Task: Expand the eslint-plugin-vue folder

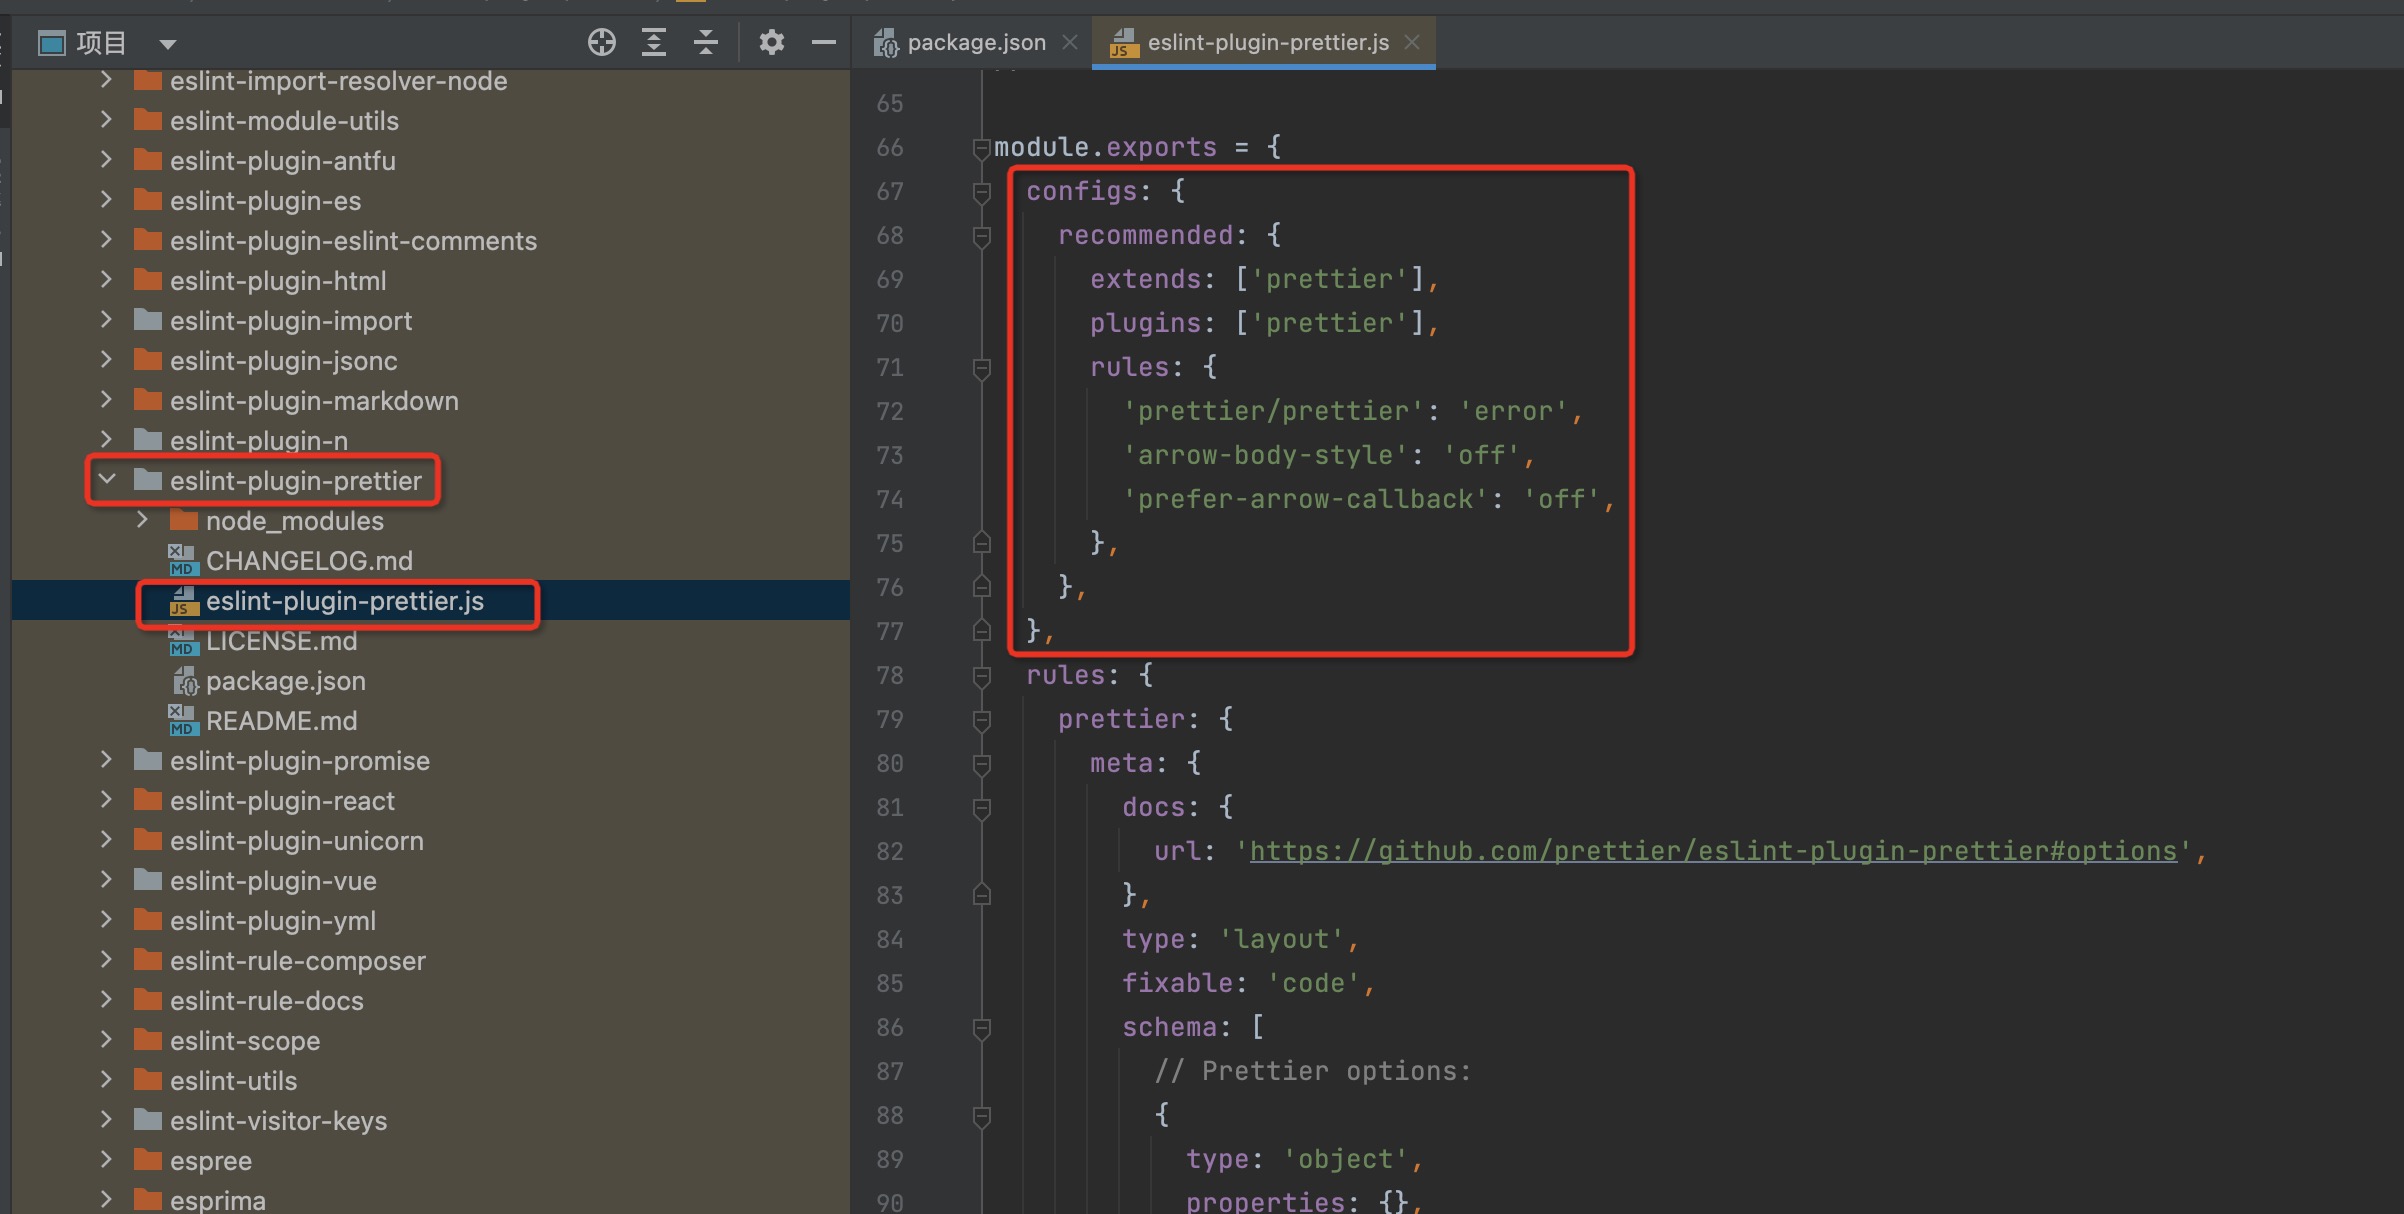Action: 106,880
